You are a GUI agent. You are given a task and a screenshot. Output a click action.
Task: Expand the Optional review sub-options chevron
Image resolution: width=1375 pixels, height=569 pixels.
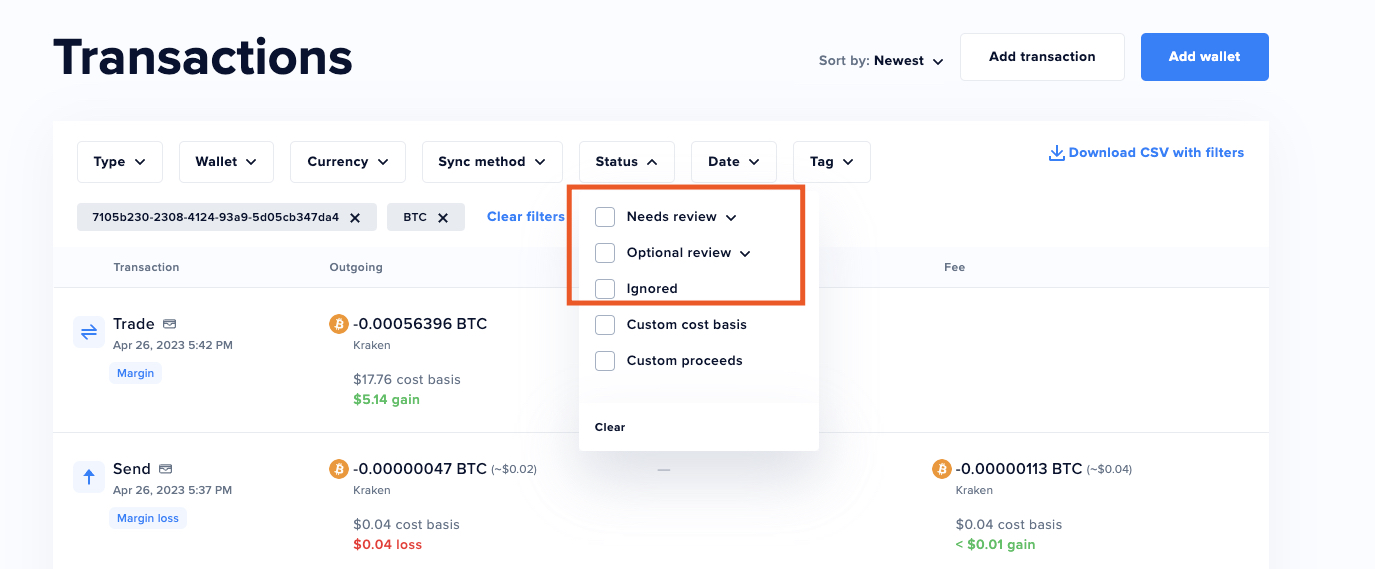click(745, 254)
